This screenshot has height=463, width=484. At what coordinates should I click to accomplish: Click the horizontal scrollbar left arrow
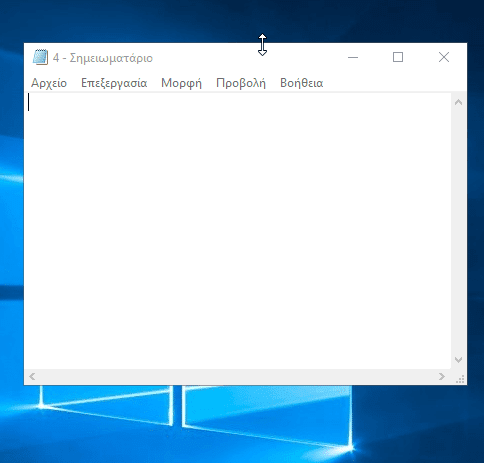32,377
